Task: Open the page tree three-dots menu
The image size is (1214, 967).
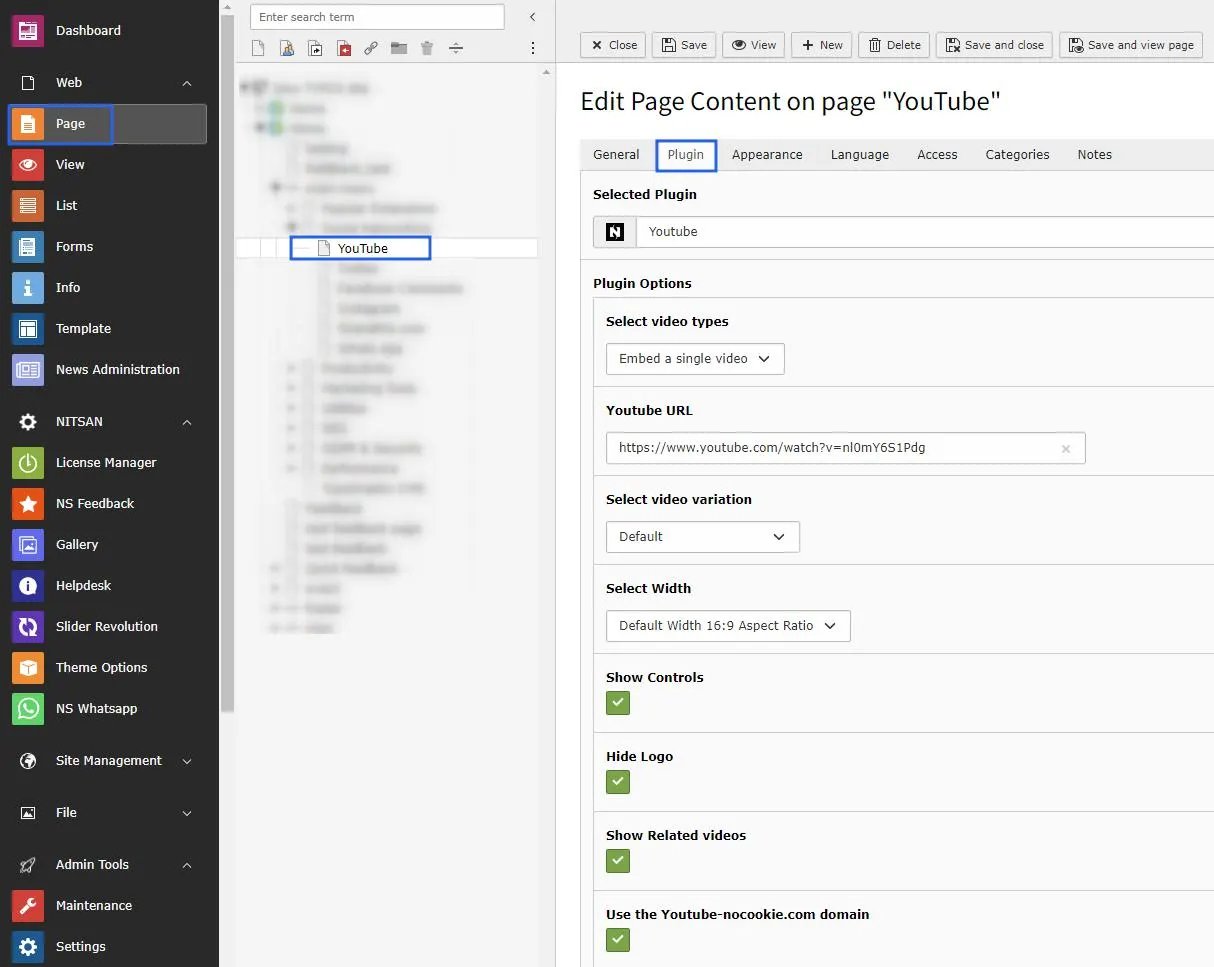Action: coord(533,48)
